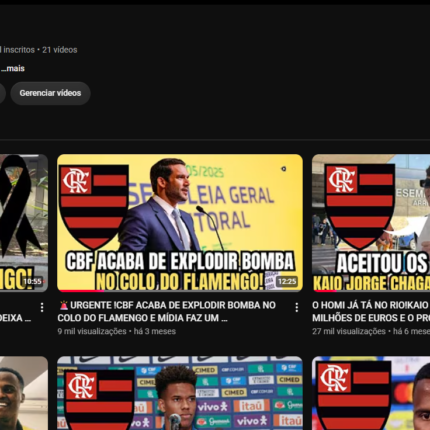This screenshot has width=430, height=430.
Task: Open the O HOMI JÁ TÁ NO RIO title link
Action: tap(370, 312)
